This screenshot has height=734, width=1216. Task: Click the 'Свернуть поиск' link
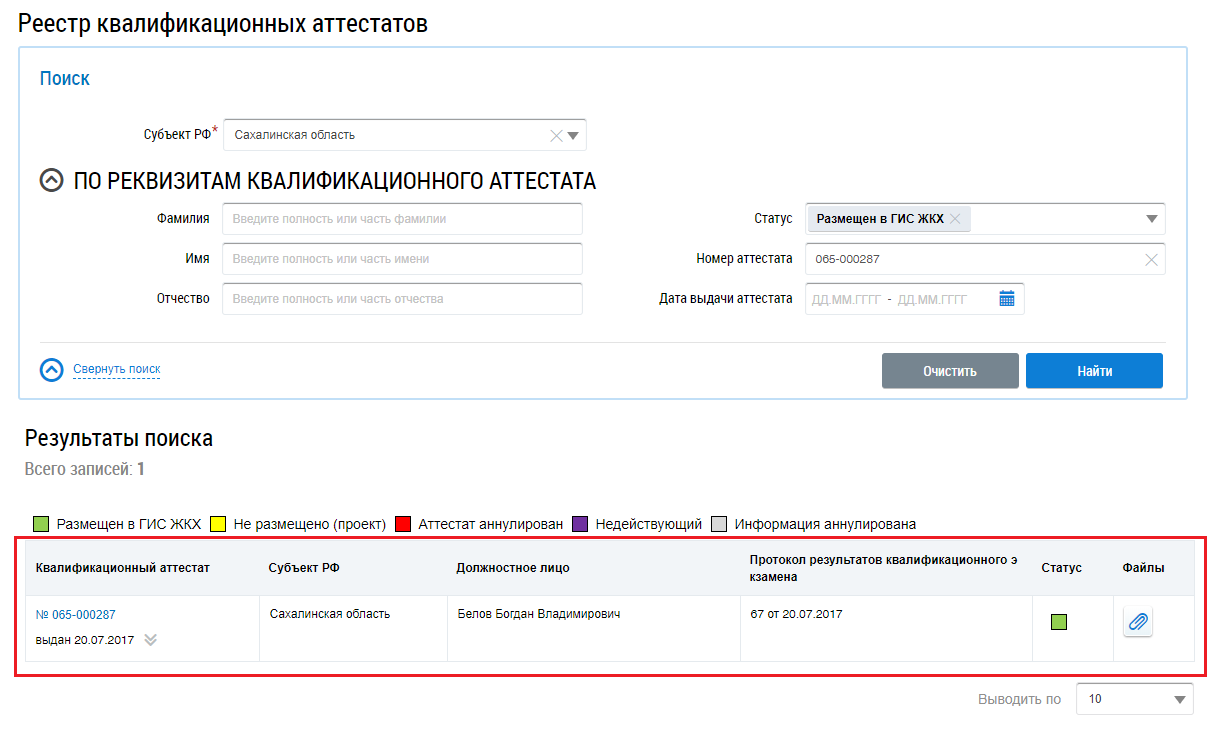point(116,370)
